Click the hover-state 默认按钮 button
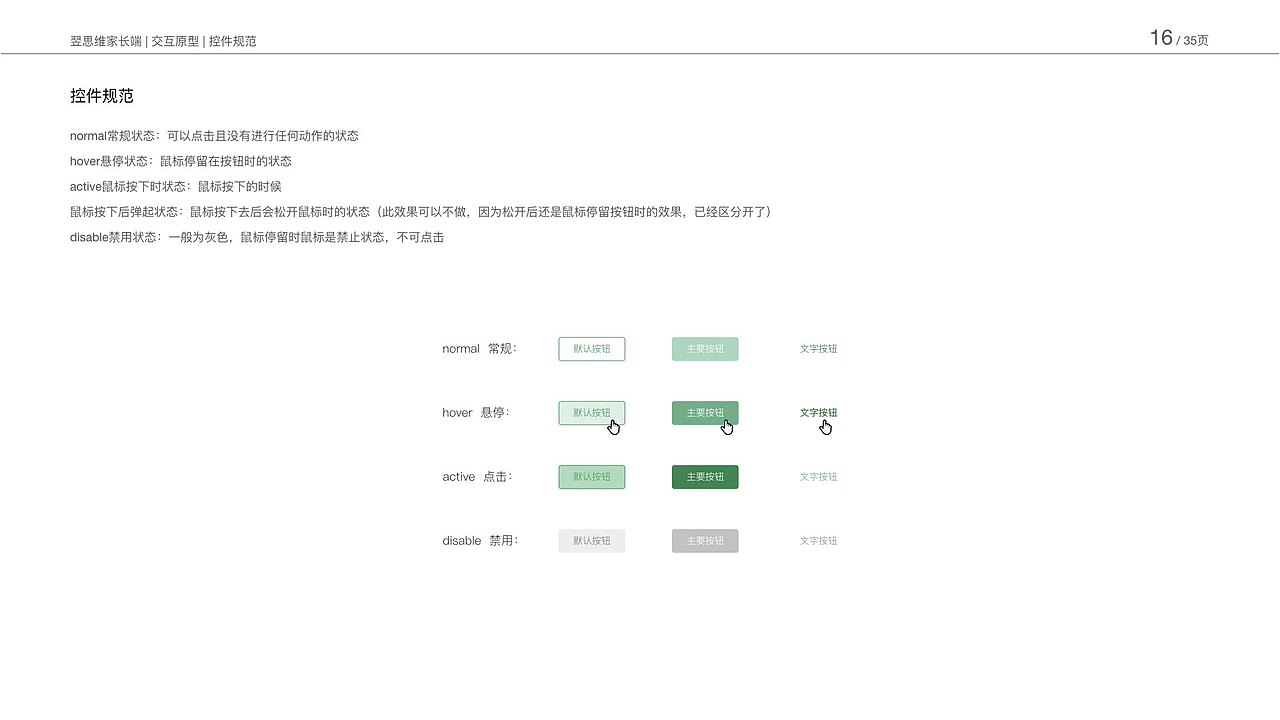The height and width of the screenshot is (720, 1280). tap(592, 413)
